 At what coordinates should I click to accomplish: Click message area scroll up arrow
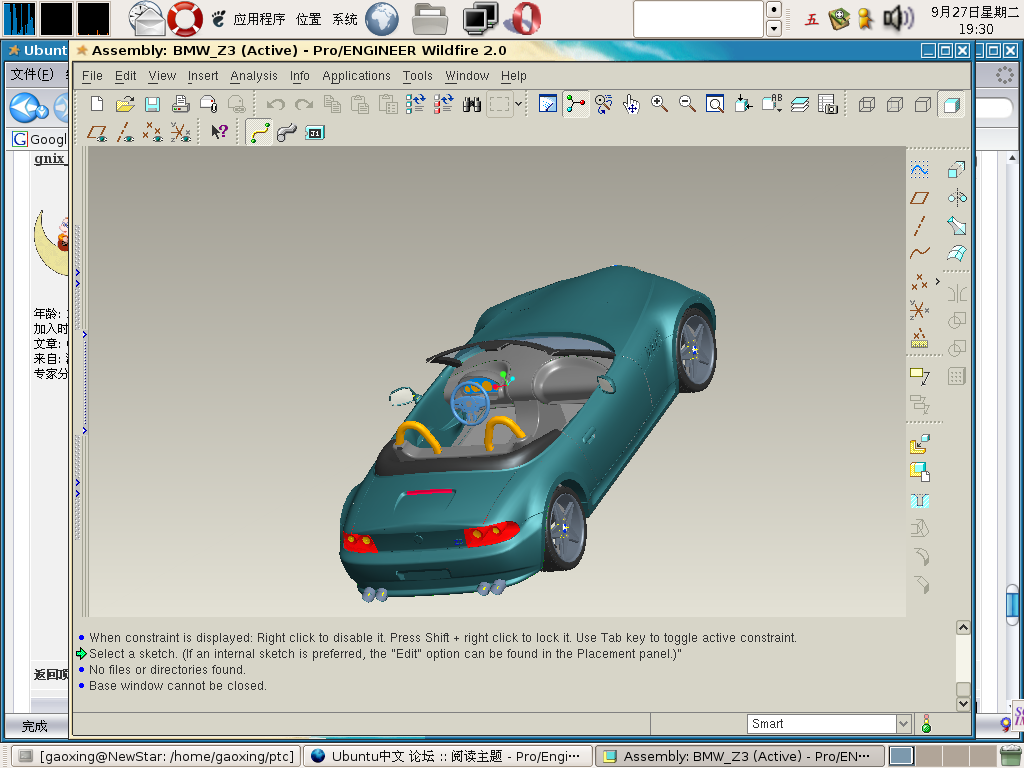click(963, 628)
